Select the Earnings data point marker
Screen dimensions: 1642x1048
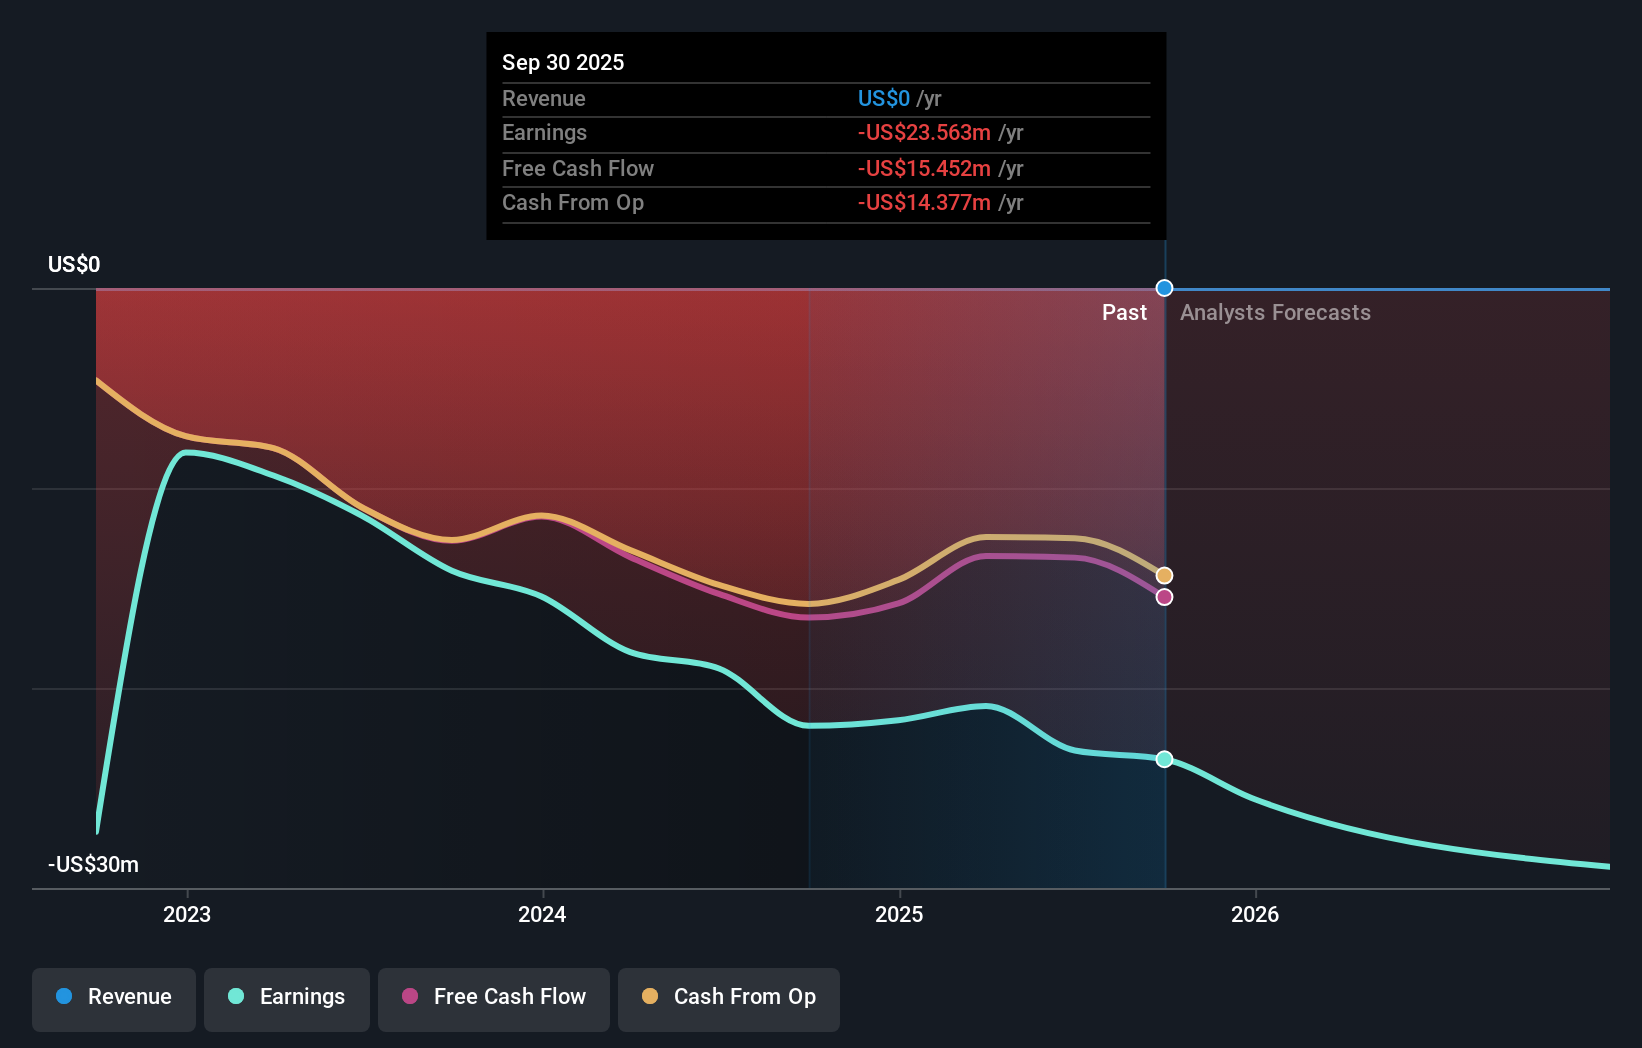pyautogui.click(x=1163, y=759)
